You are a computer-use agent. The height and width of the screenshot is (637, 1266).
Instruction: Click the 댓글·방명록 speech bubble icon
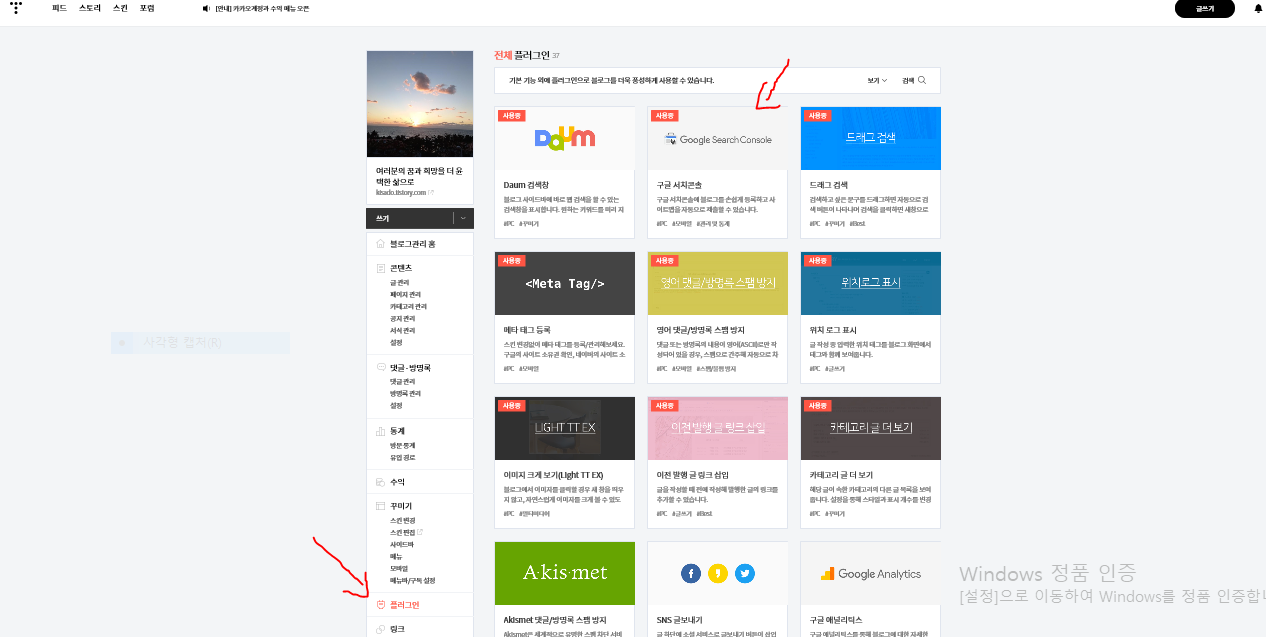pyautogui.click(x=380, y=368)
